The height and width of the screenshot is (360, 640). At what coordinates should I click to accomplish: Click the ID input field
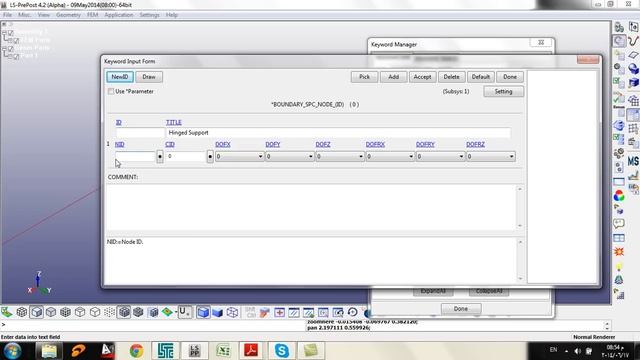[140, 133]
